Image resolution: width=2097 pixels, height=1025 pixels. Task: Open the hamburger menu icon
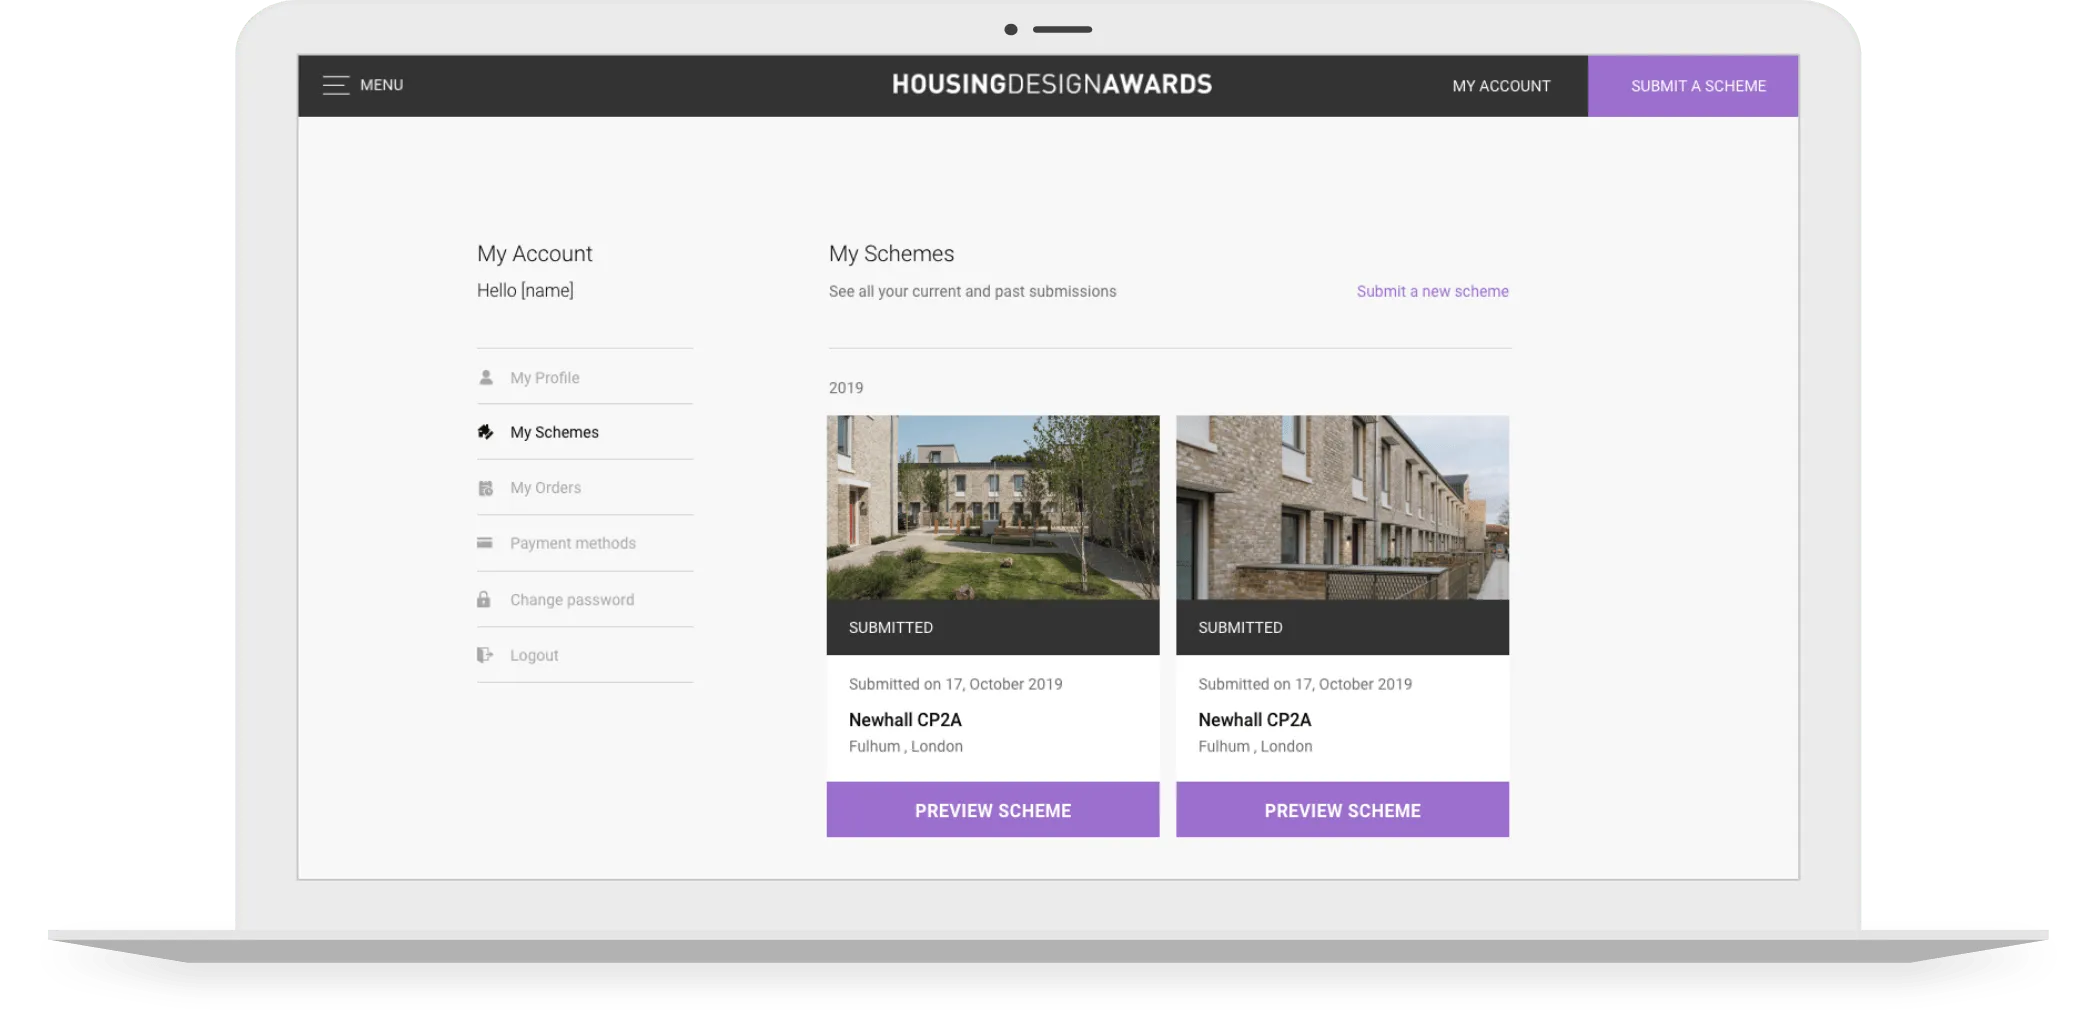[335, 85]
